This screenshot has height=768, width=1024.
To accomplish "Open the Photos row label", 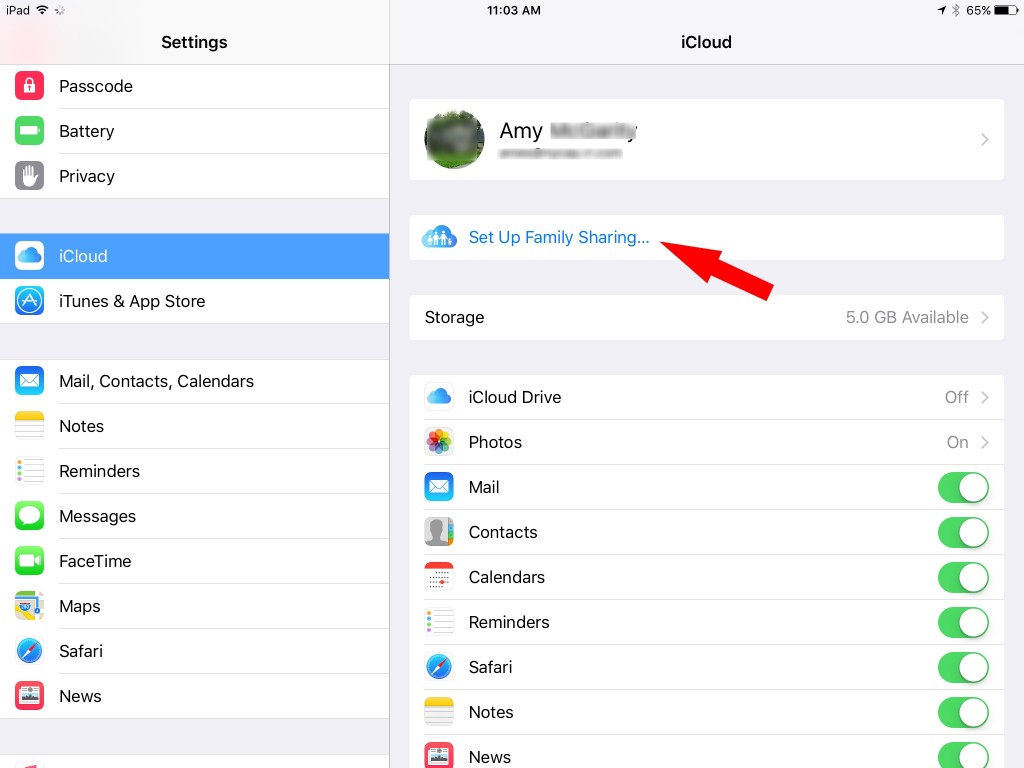I will tap(495, 442).
